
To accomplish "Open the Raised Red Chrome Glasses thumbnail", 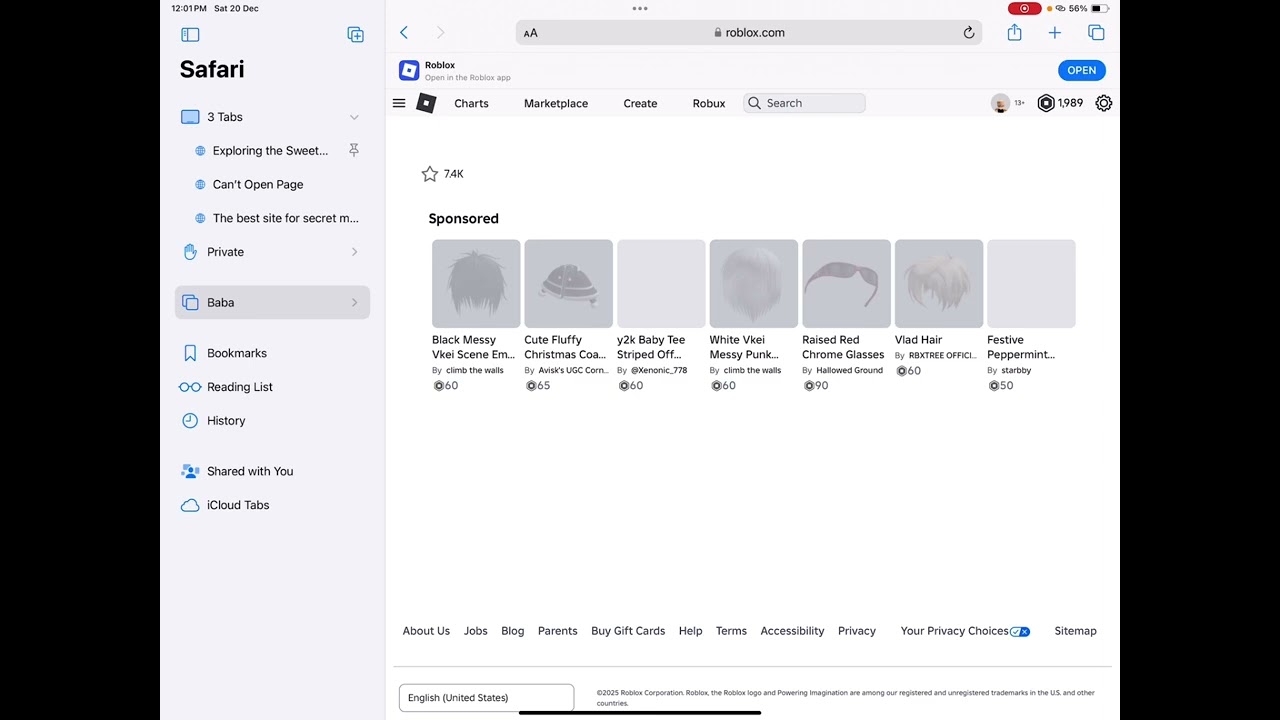I will click(x=846, y=284).
